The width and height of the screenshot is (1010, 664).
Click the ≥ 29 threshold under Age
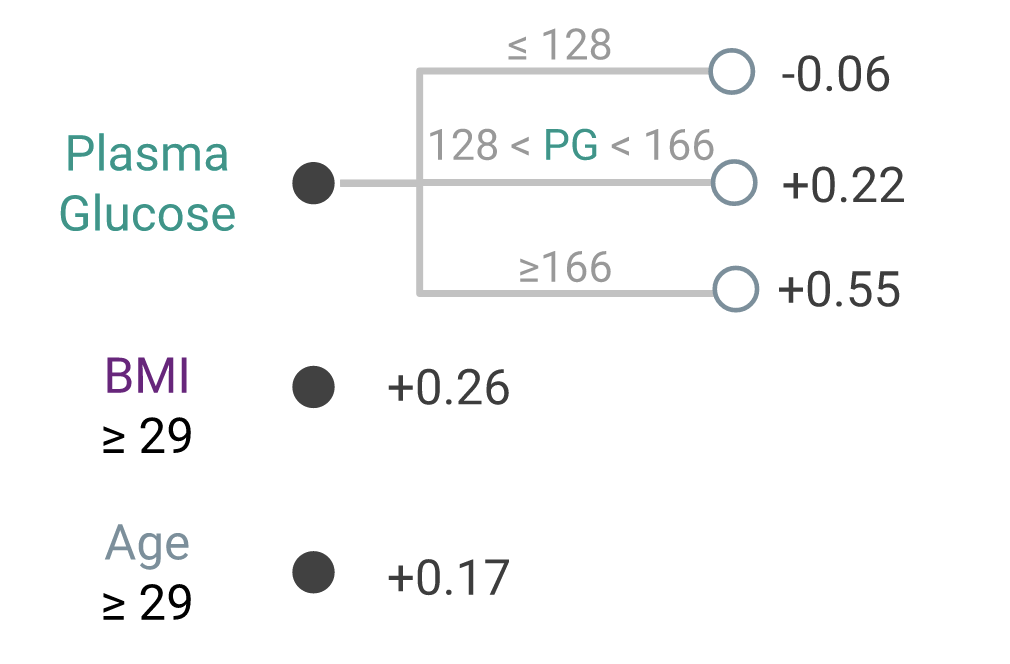pyautogui.click(x=147, y=602)
